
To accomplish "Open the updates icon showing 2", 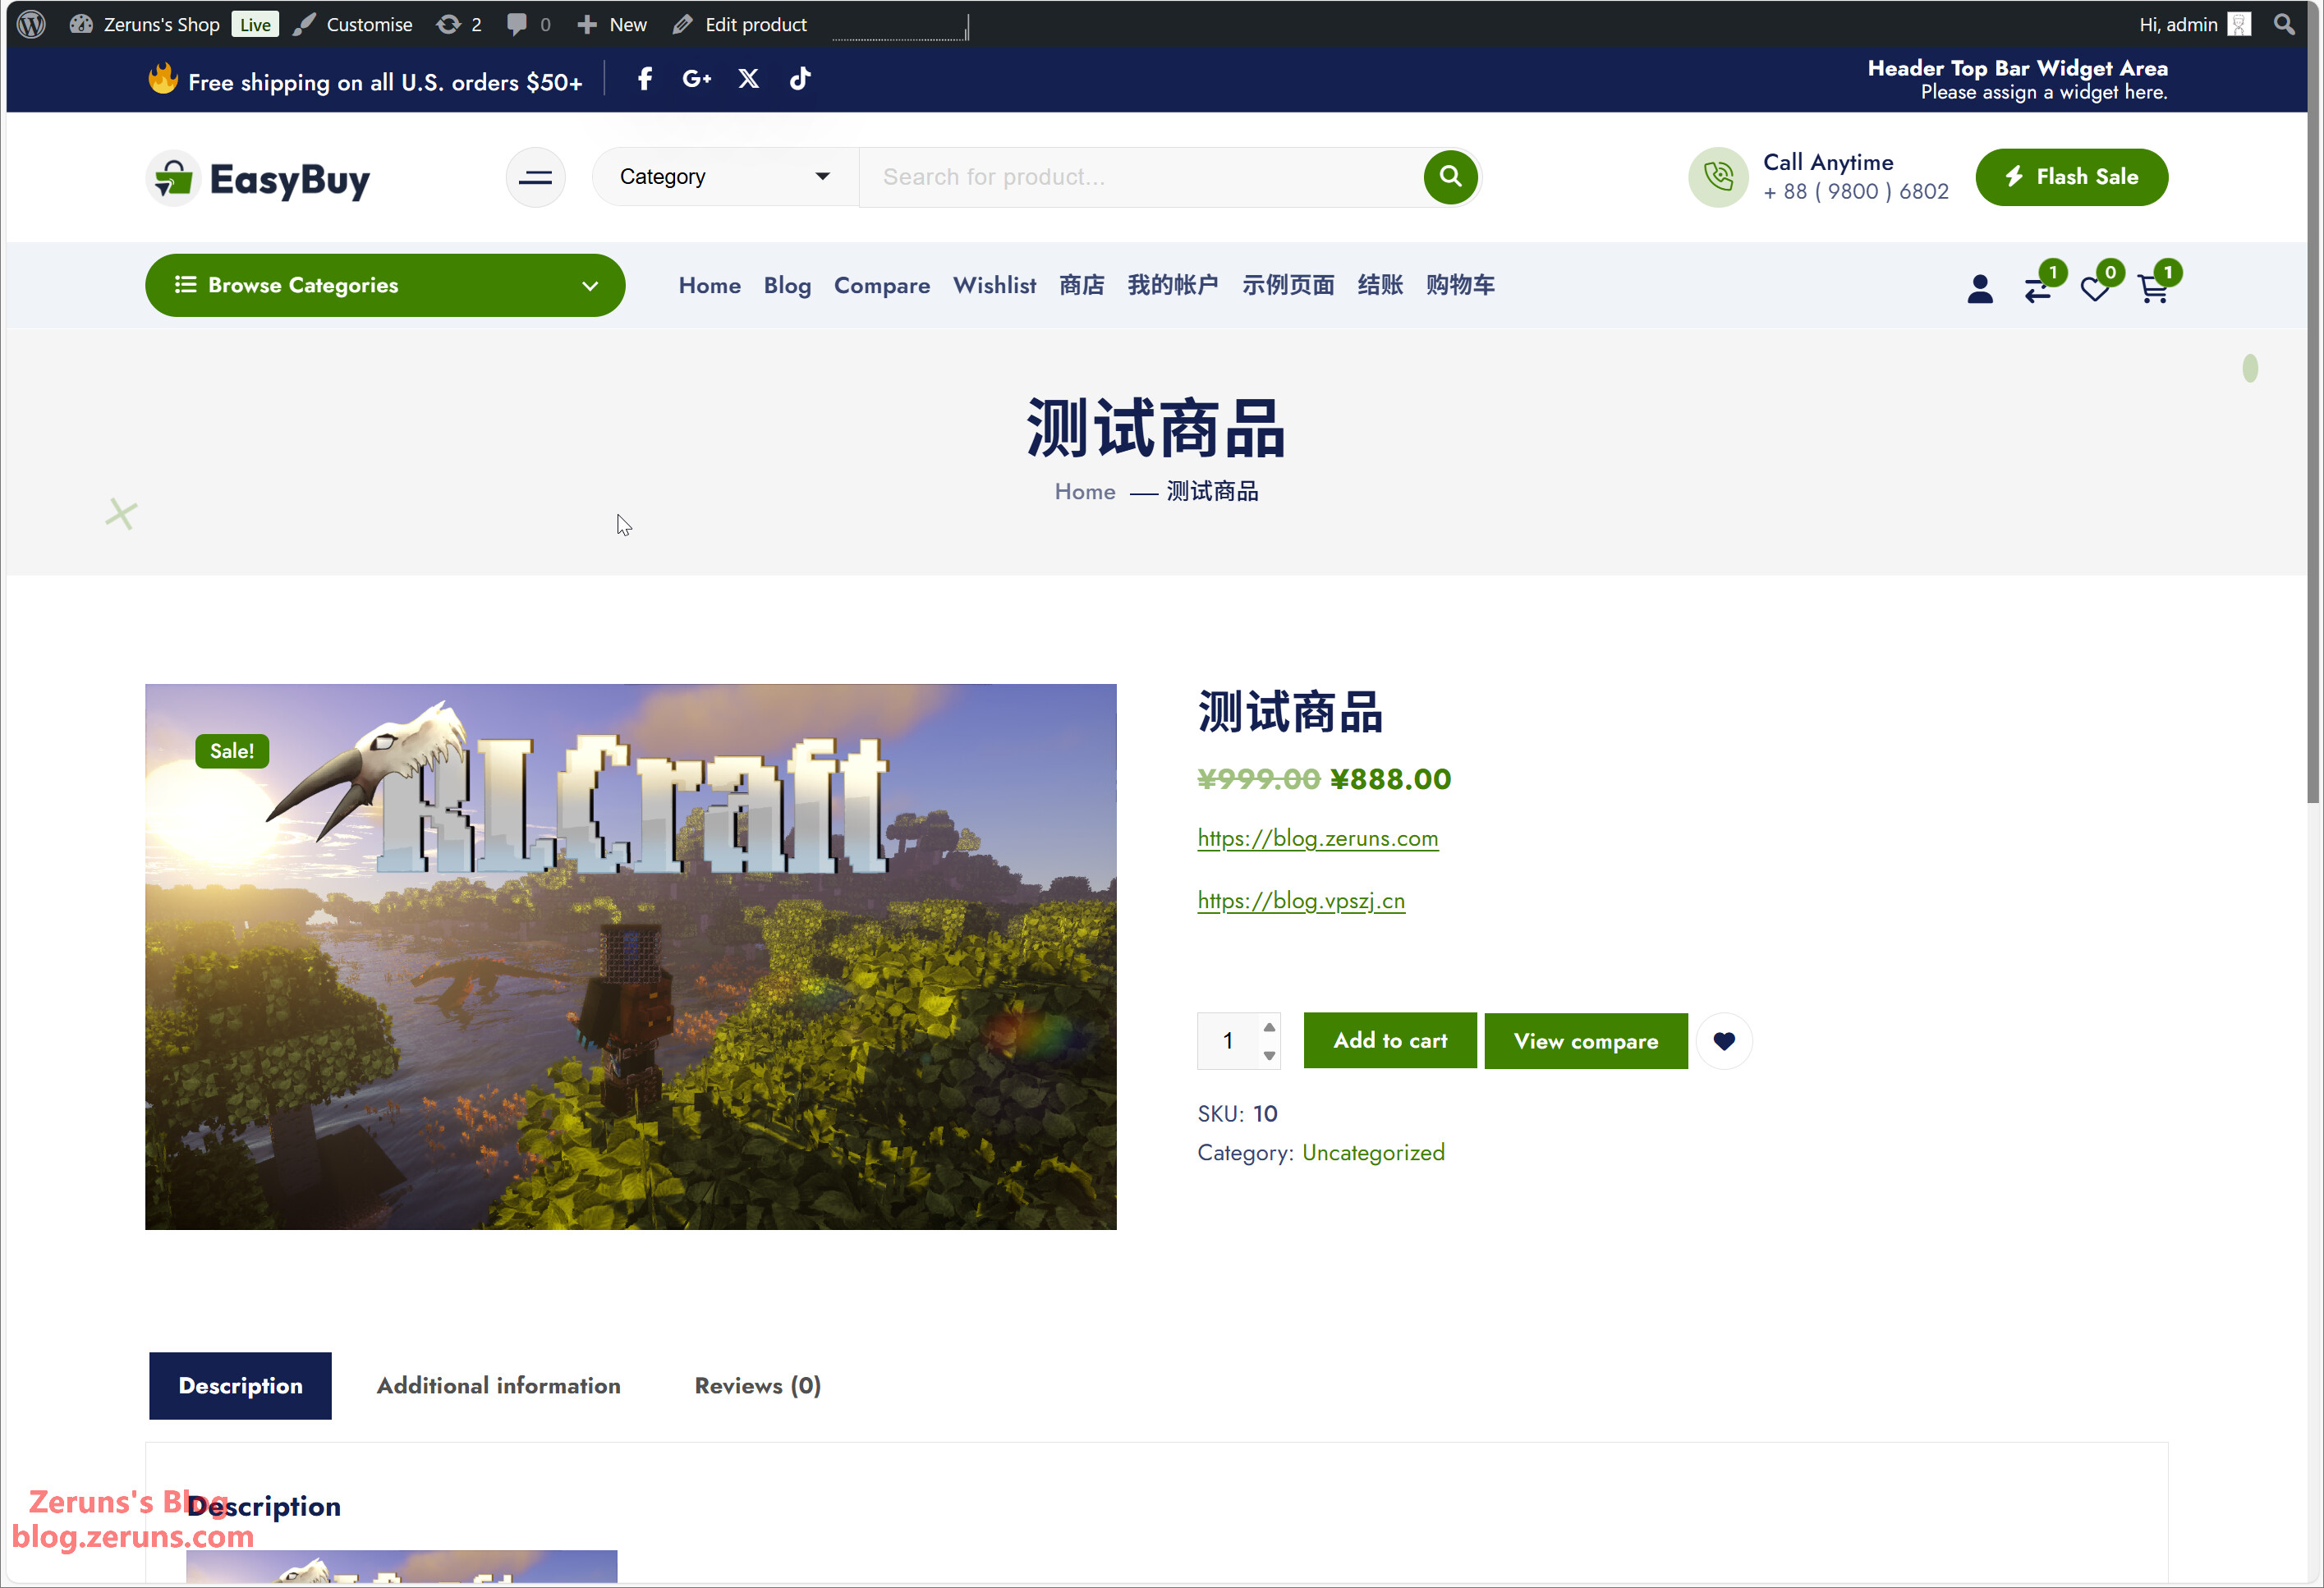I will pos(459,24).
